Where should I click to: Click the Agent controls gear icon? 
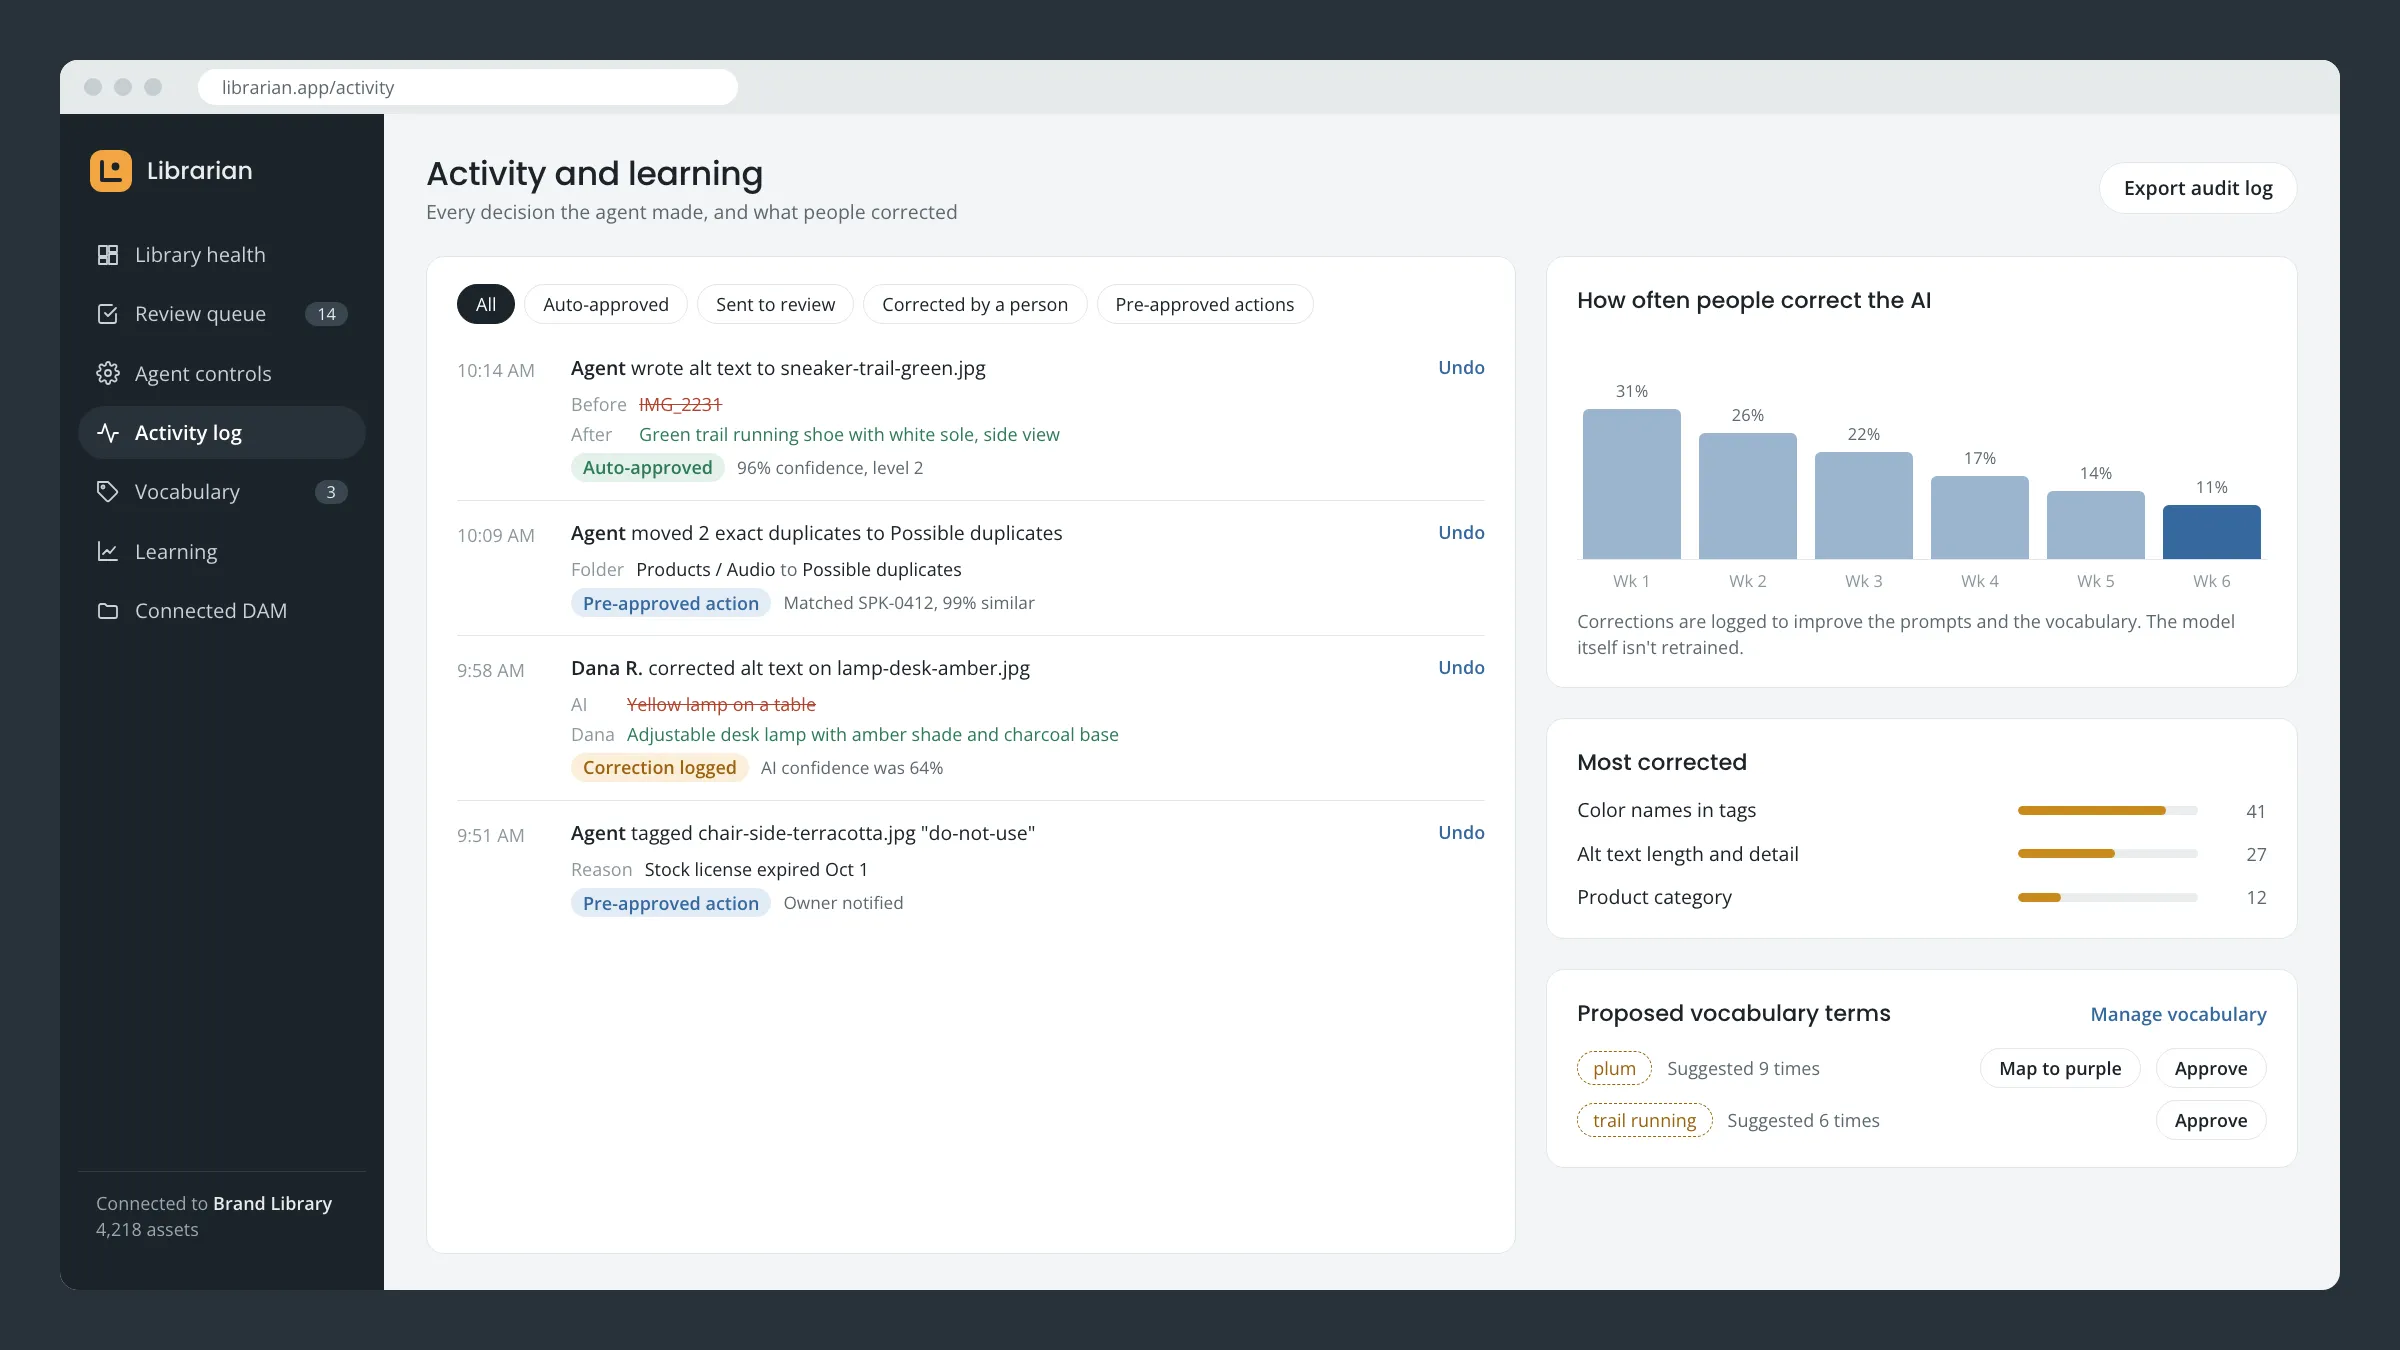click(108, 373)
